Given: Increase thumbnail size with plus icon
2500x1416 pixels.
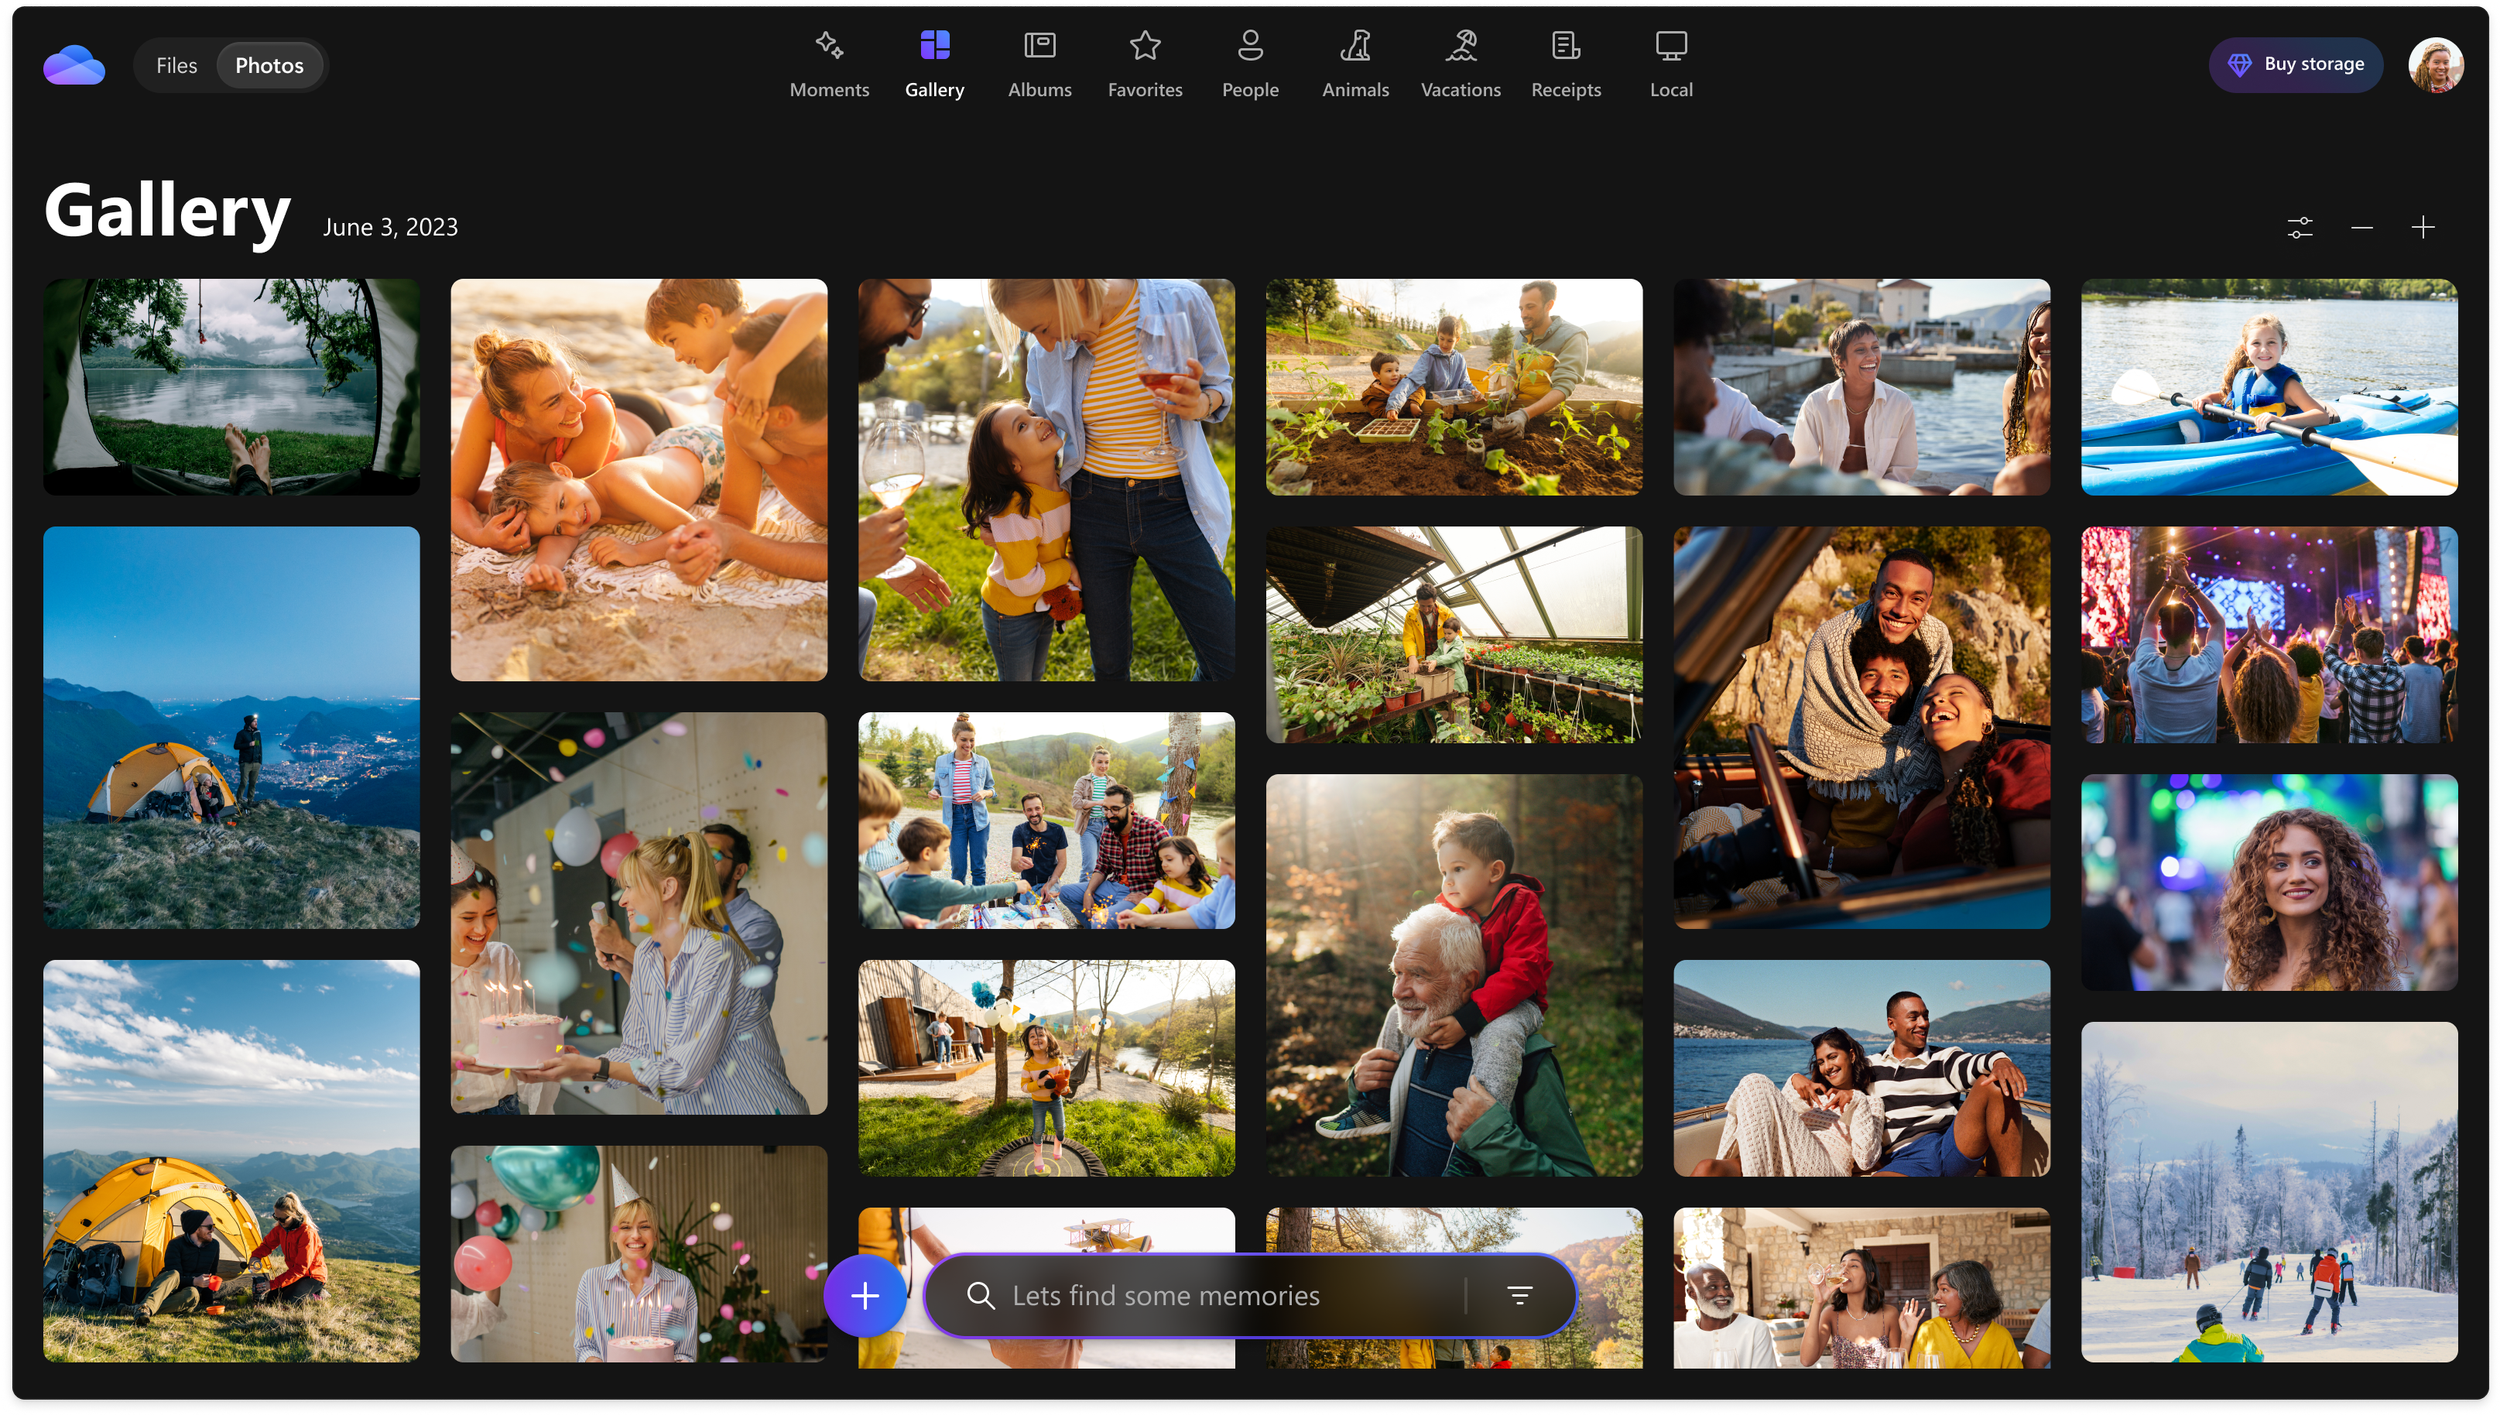Looking at the screenshot, I should [2422, 228].
